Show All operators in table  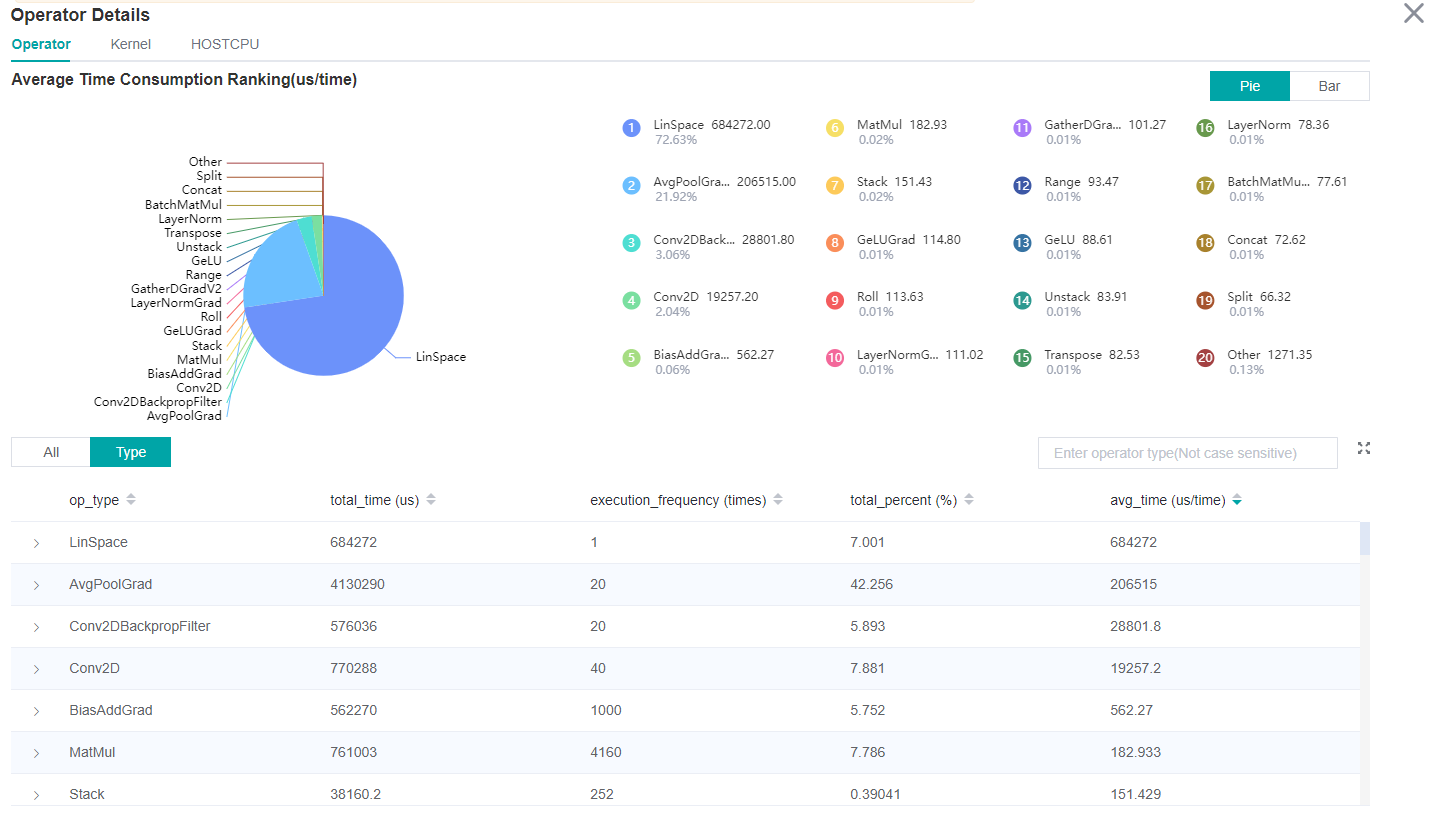(51, 452)
